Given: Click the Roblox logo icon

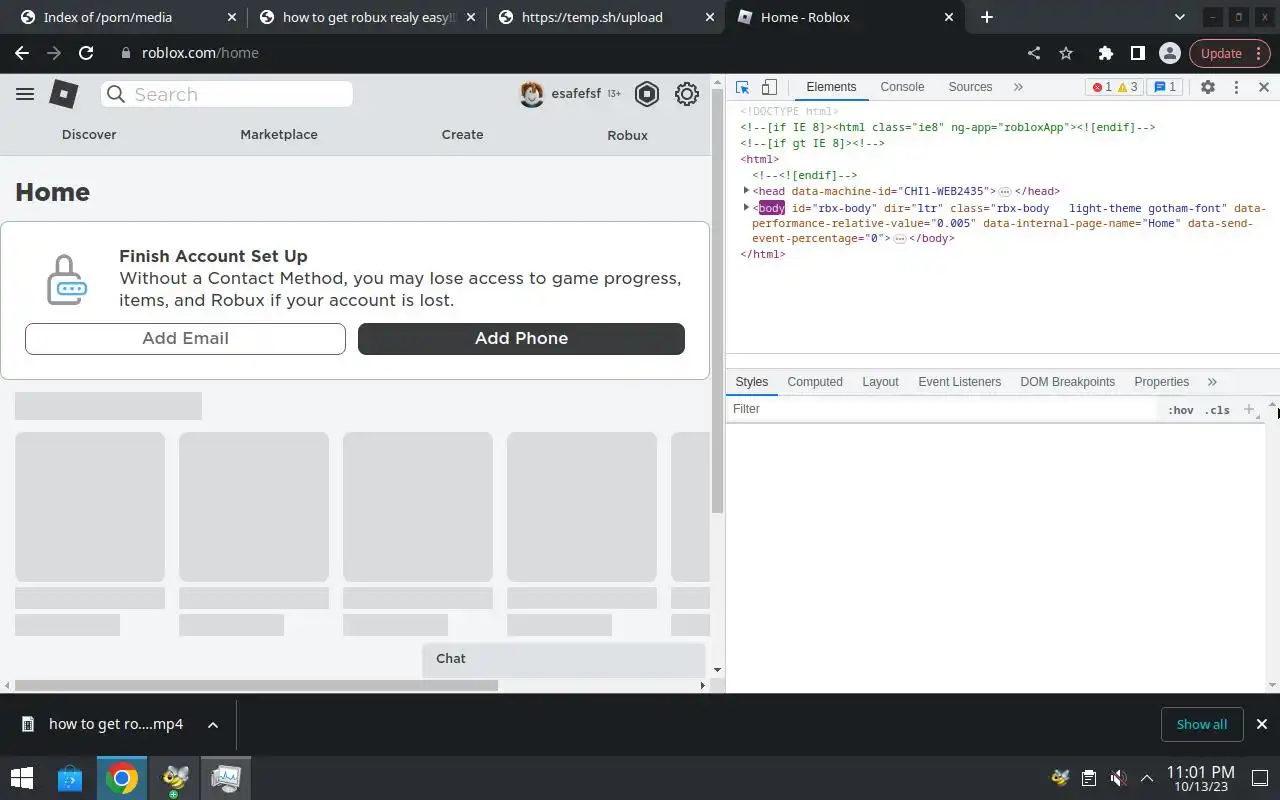Looking at the screenshot, I should click(x=64, y=94).
